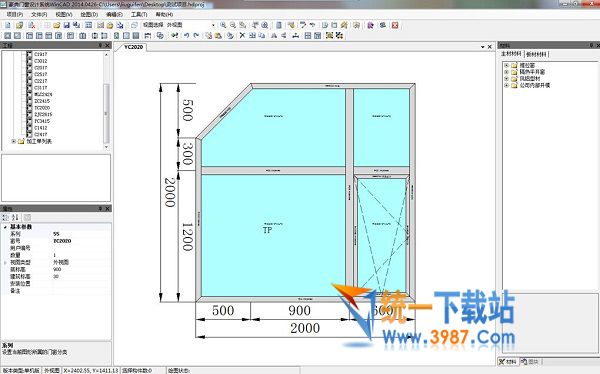Expand the 推拉窗 material folder
Image resolution: width=600 pixels, height=374 pixels.
507,65
